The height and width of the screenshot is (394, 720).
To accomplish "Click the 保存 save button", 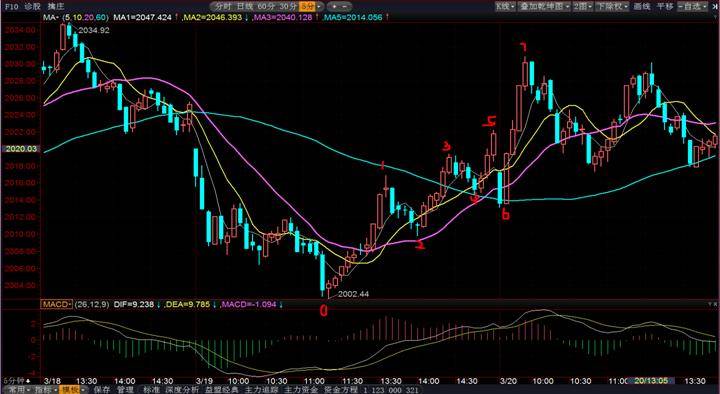I will (x=101, y=390).
